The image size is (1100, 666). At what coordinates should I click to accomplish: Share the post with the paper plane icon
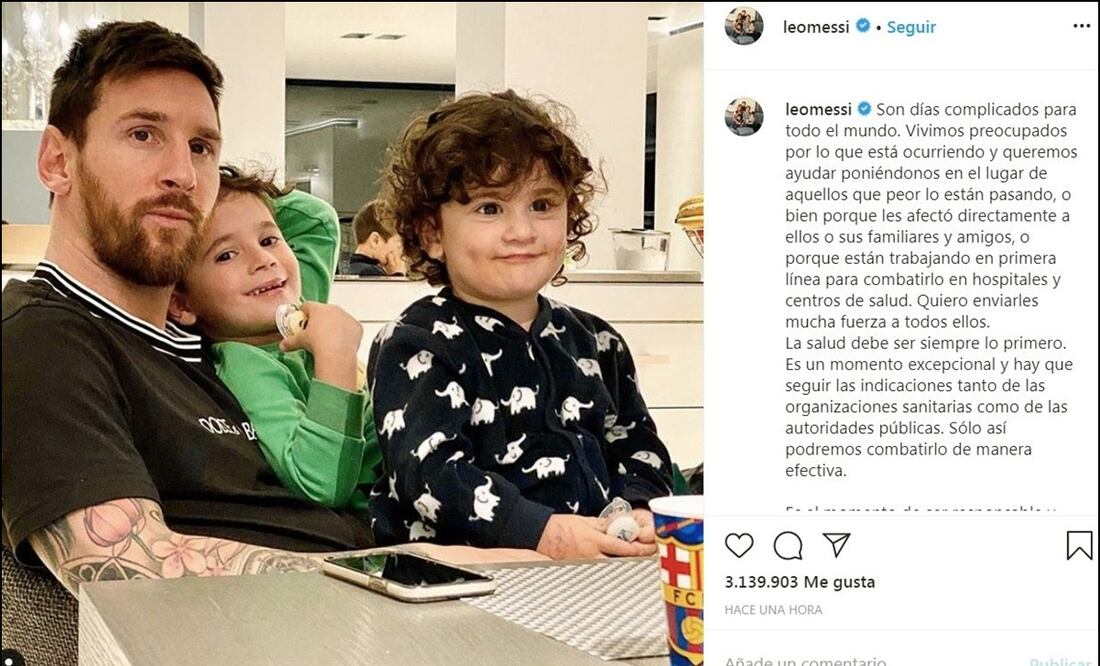click(x=836, y=545)
